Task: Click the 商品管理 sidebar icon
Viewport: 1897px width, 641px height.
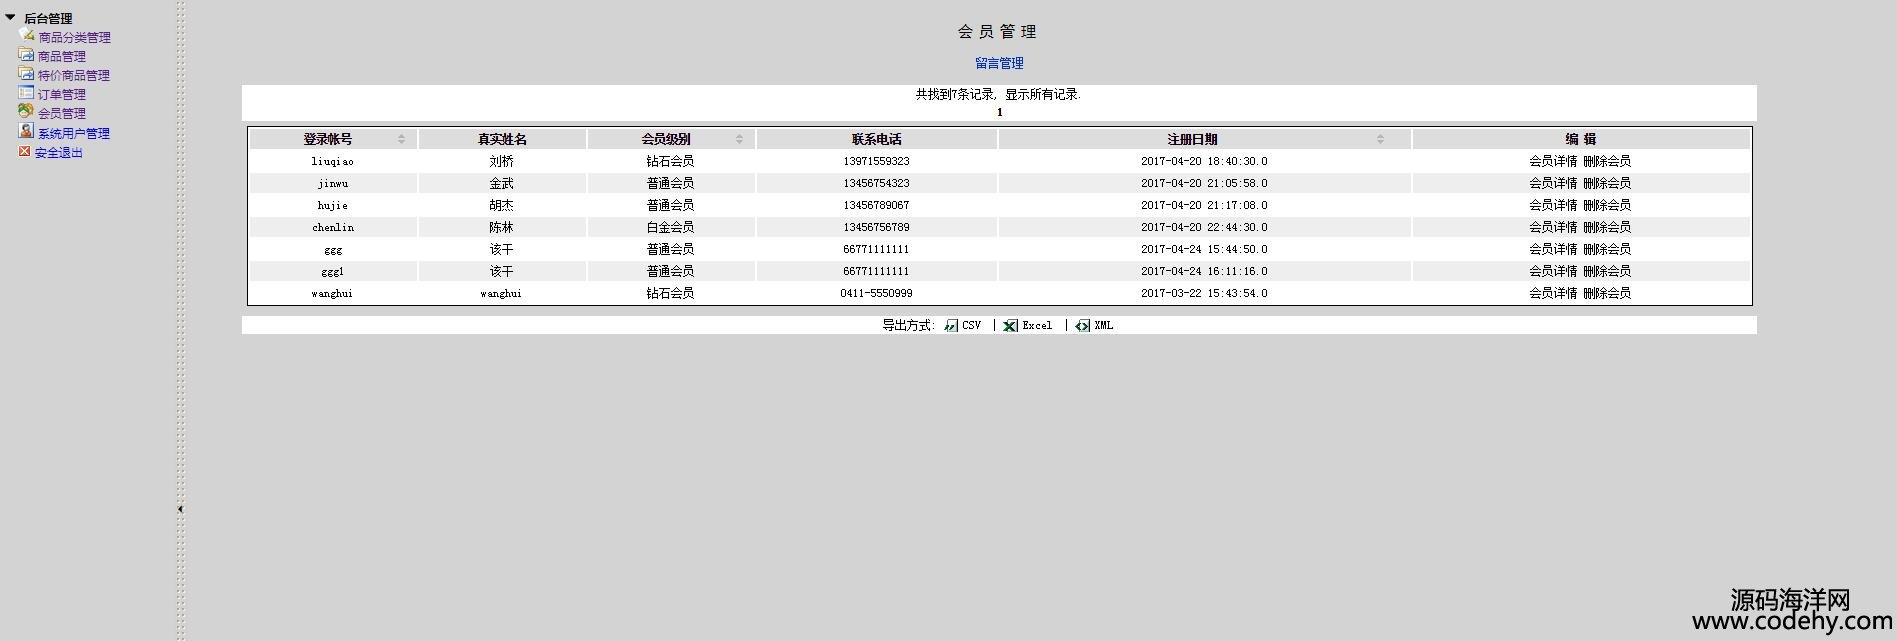Action: coord(26,54)
